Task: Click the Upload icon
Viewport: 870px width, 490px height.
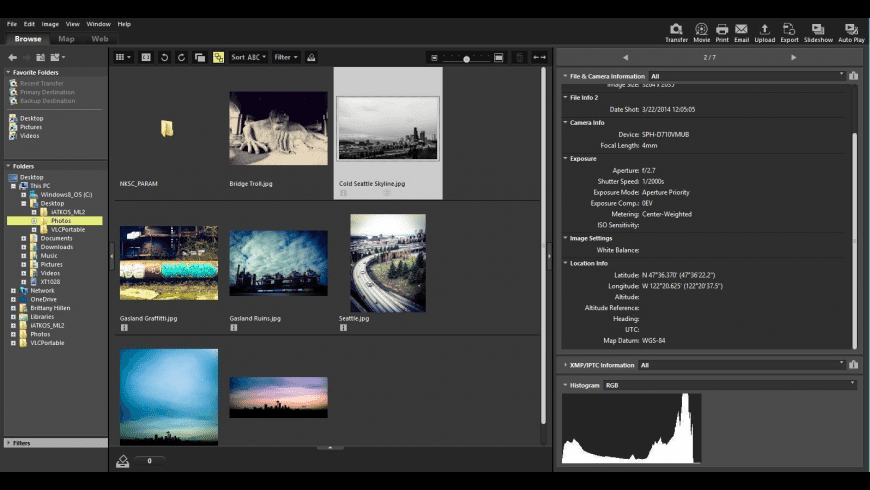Action: 765,30
